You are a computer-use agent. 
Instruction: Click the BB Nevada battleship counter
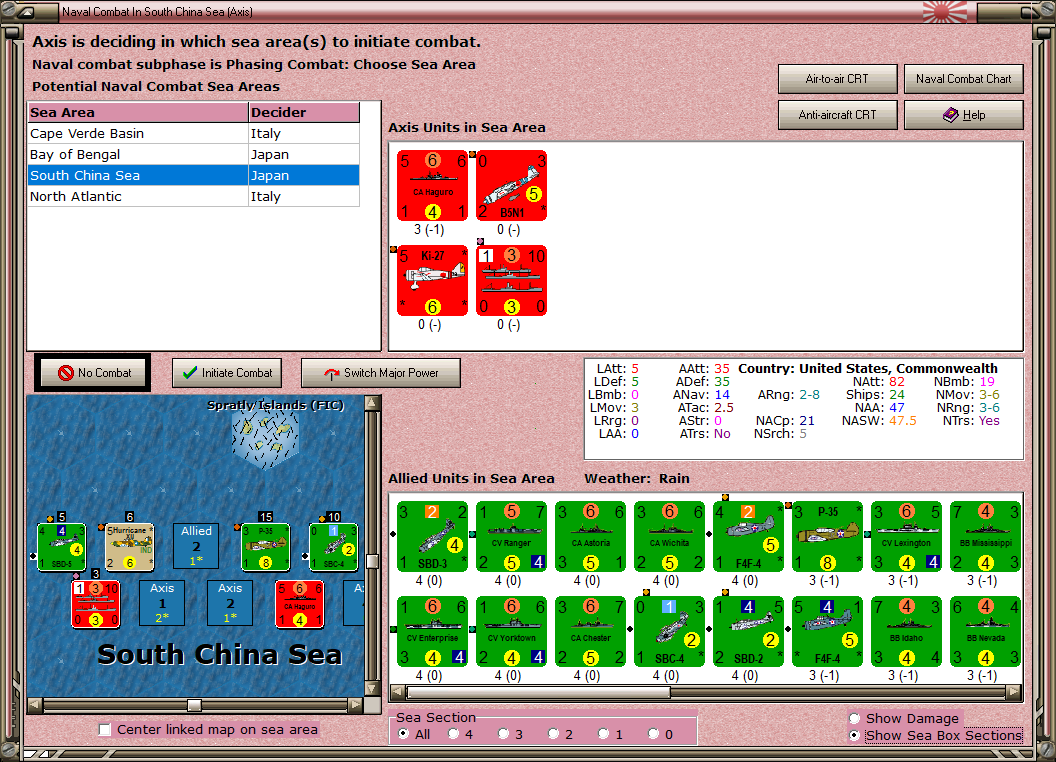[x=985, y=632]
